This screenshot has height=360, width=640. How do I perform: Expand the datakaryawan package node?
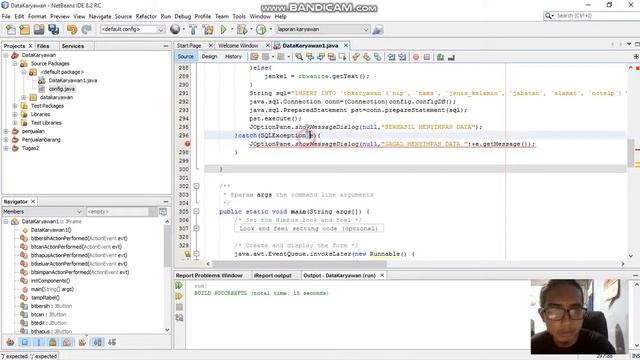click(24, 98)
